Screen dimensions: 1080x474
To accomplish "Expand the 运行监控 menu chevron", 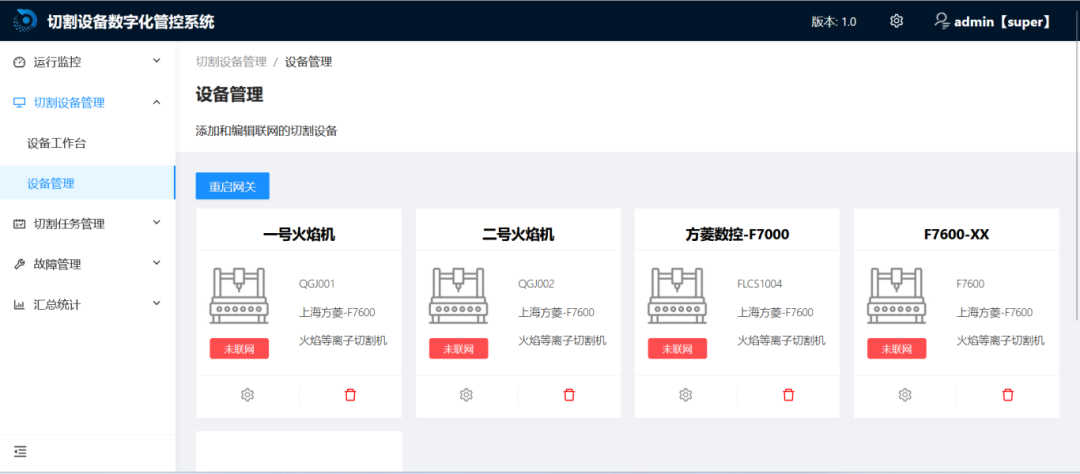I will 156,61.
